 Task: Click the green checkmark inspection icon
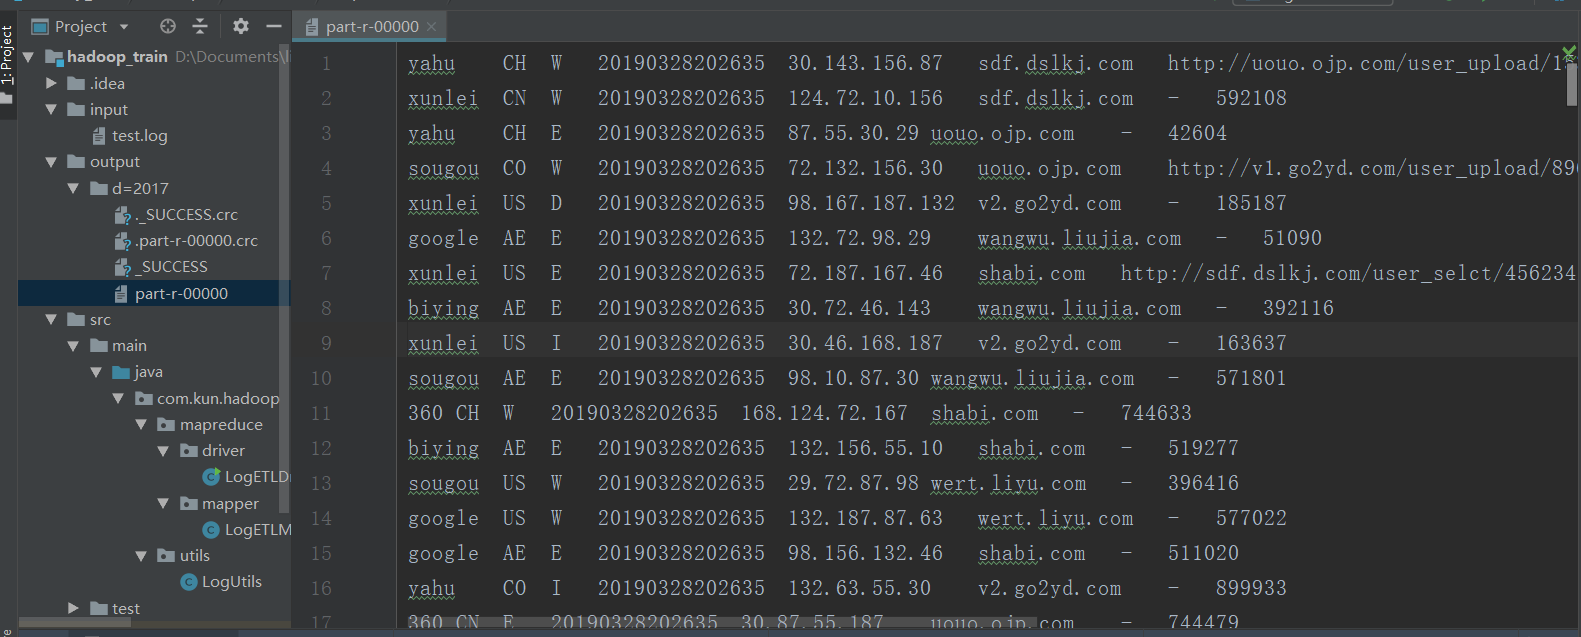tap(1569, 52)
